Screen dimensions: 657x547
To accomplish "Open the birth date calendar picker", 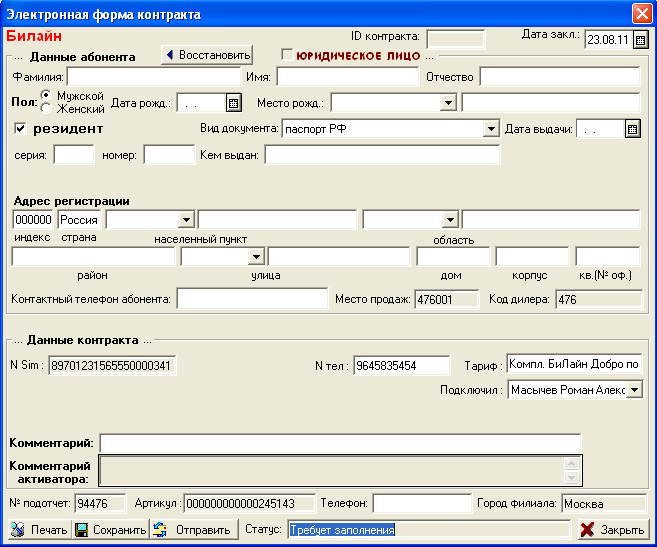I will click(x=234, y=103).
